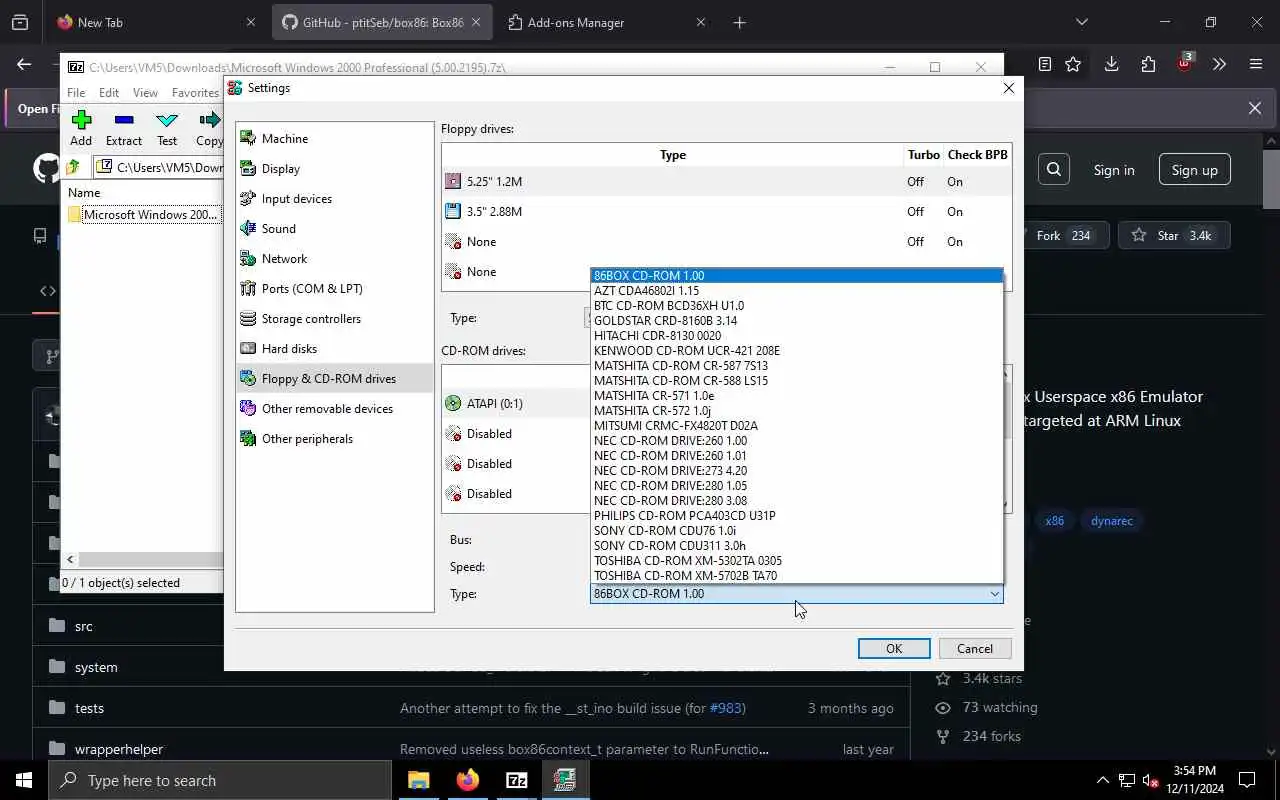
Task: Click the GitHub search icon
Action: click(x=1054, y=170)
